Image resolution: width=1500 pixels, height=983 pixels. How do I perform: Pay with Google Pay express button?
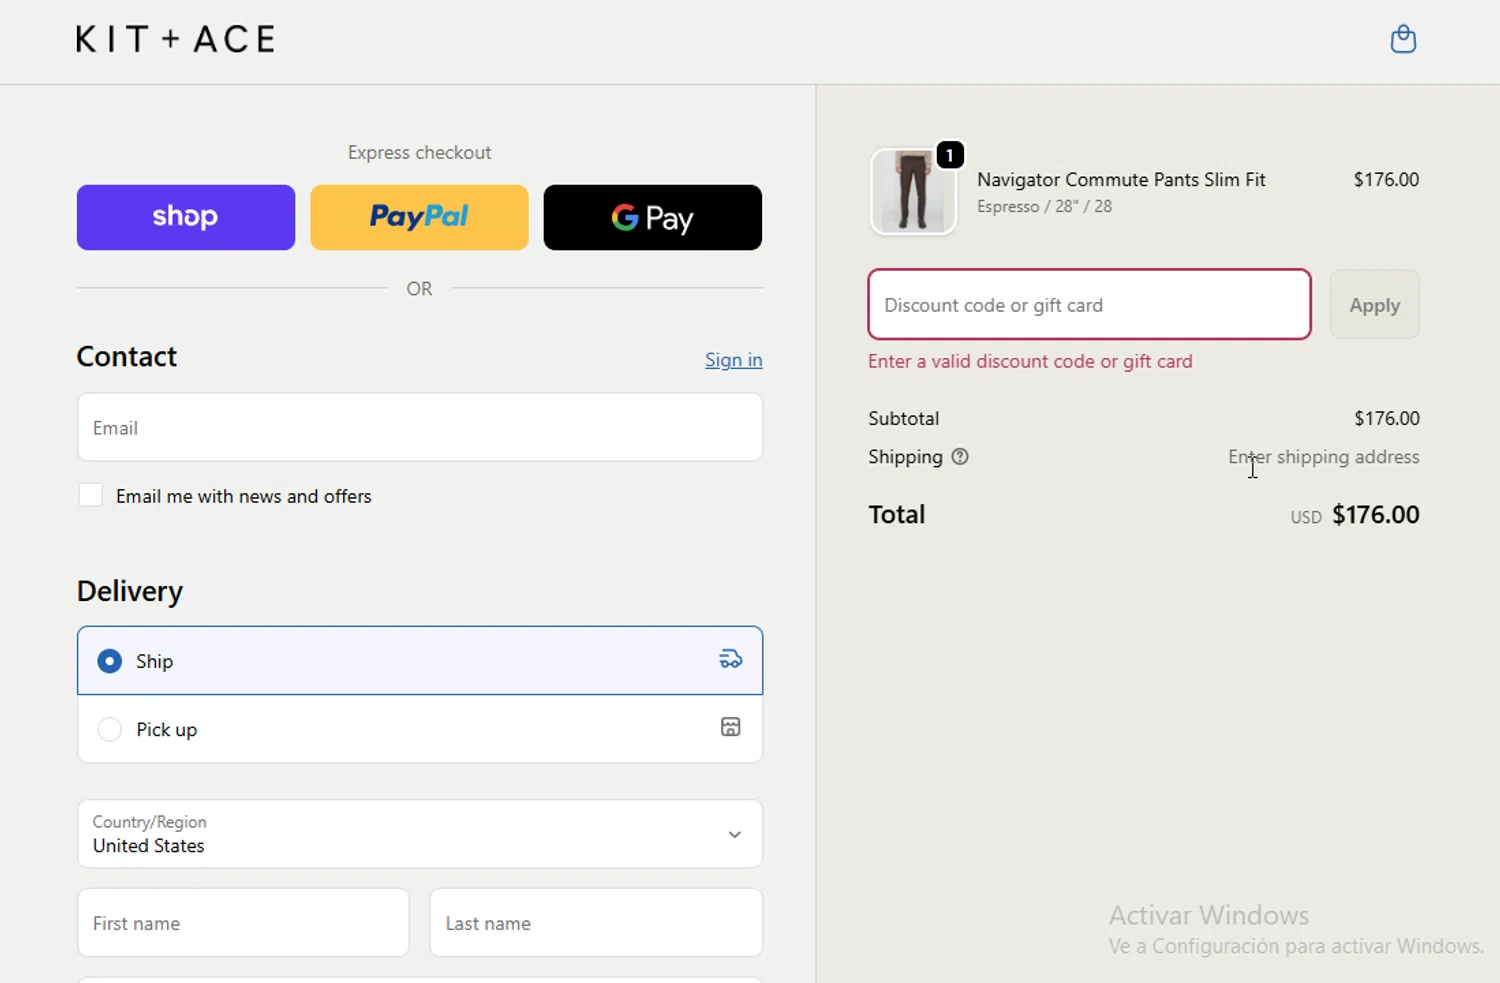(x=653, y=217)
